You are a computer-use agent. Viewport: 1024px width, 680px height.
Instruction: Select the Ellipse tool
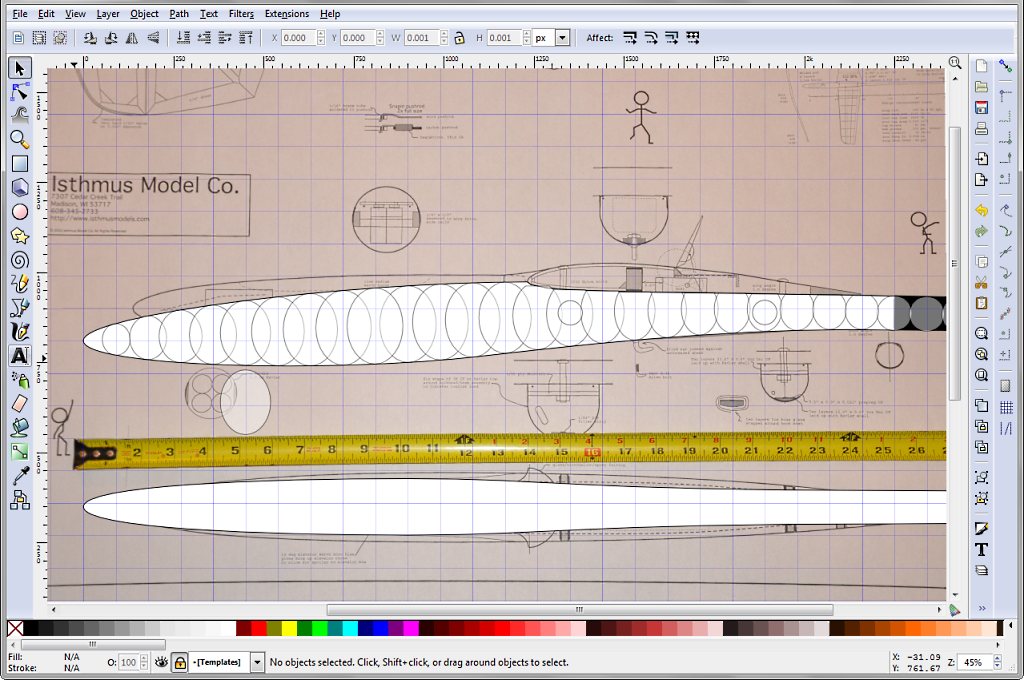20,212
